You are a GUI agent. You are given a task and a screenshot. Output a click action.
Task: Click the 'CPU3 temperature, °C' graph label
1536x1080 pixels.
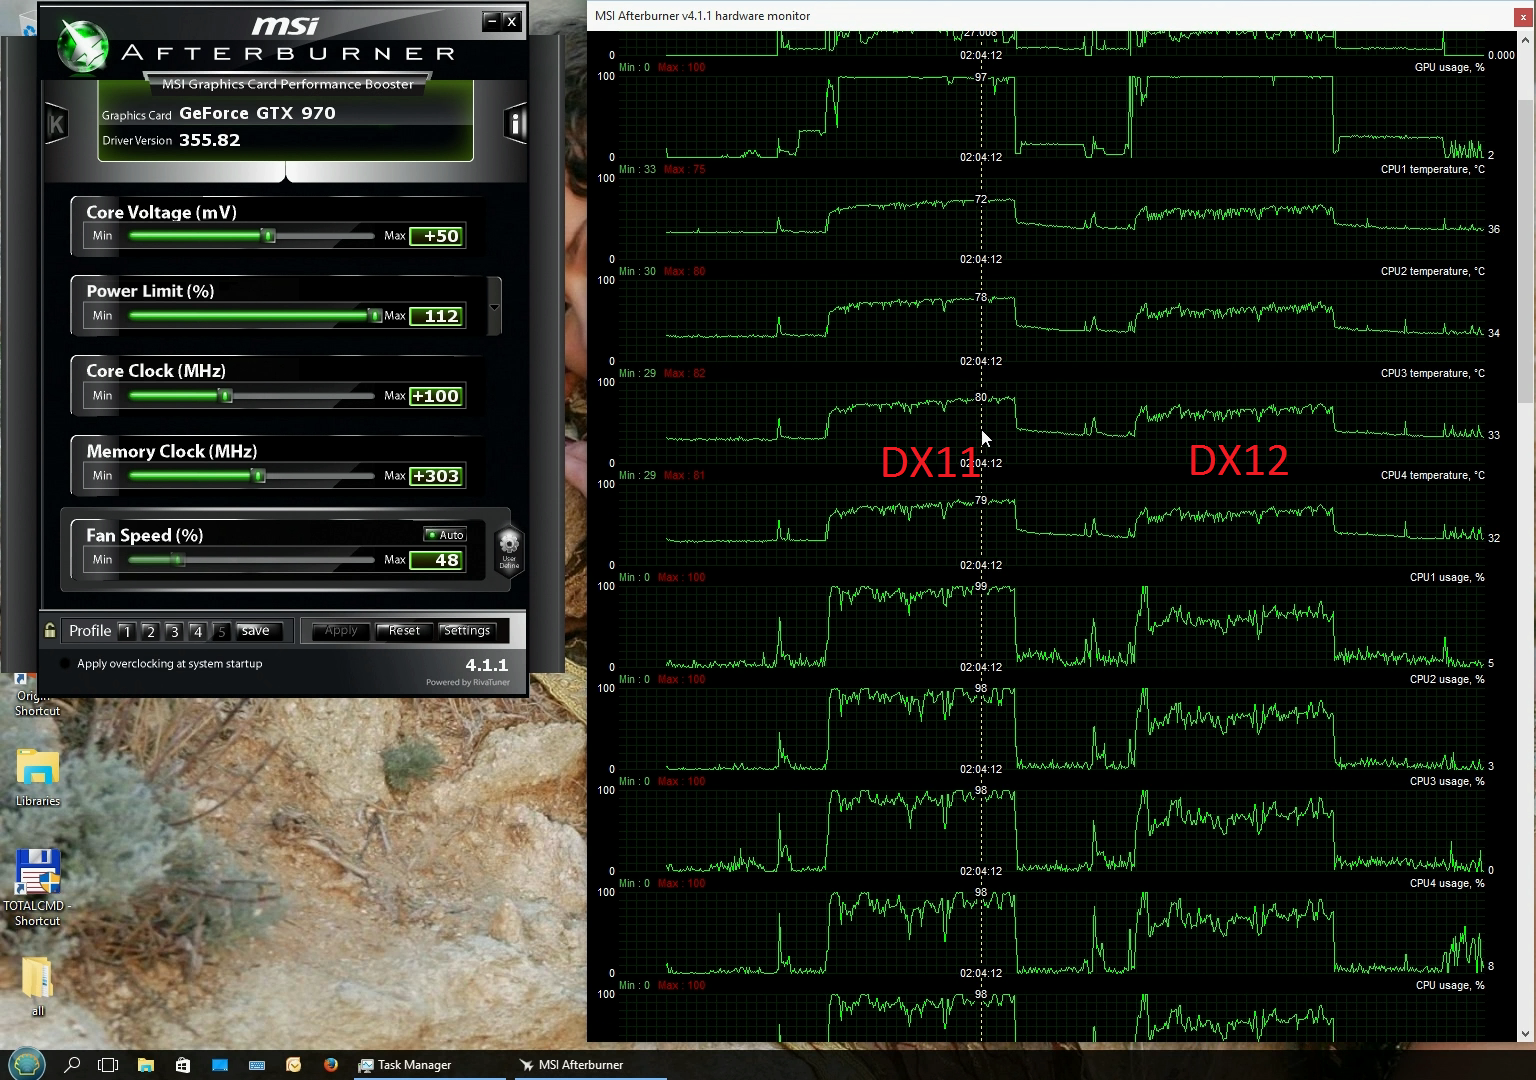1432,373
